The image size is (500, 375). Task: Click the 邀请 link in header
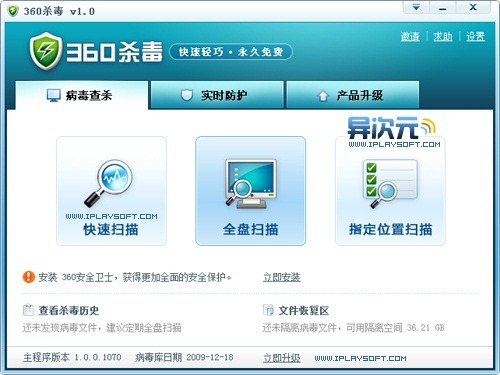410,36
